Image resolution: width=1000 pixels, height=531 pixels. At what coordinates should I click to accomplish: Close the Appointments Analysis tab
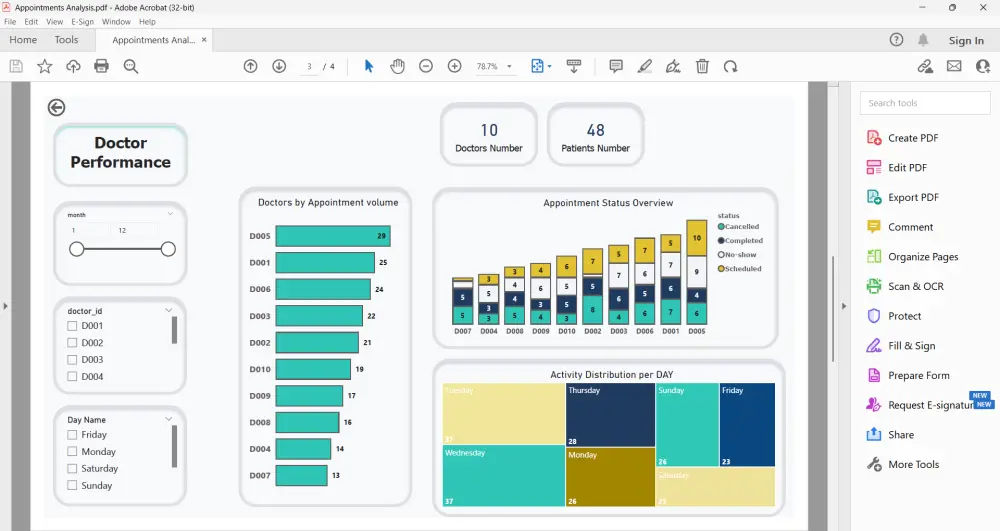coord(204,40)
